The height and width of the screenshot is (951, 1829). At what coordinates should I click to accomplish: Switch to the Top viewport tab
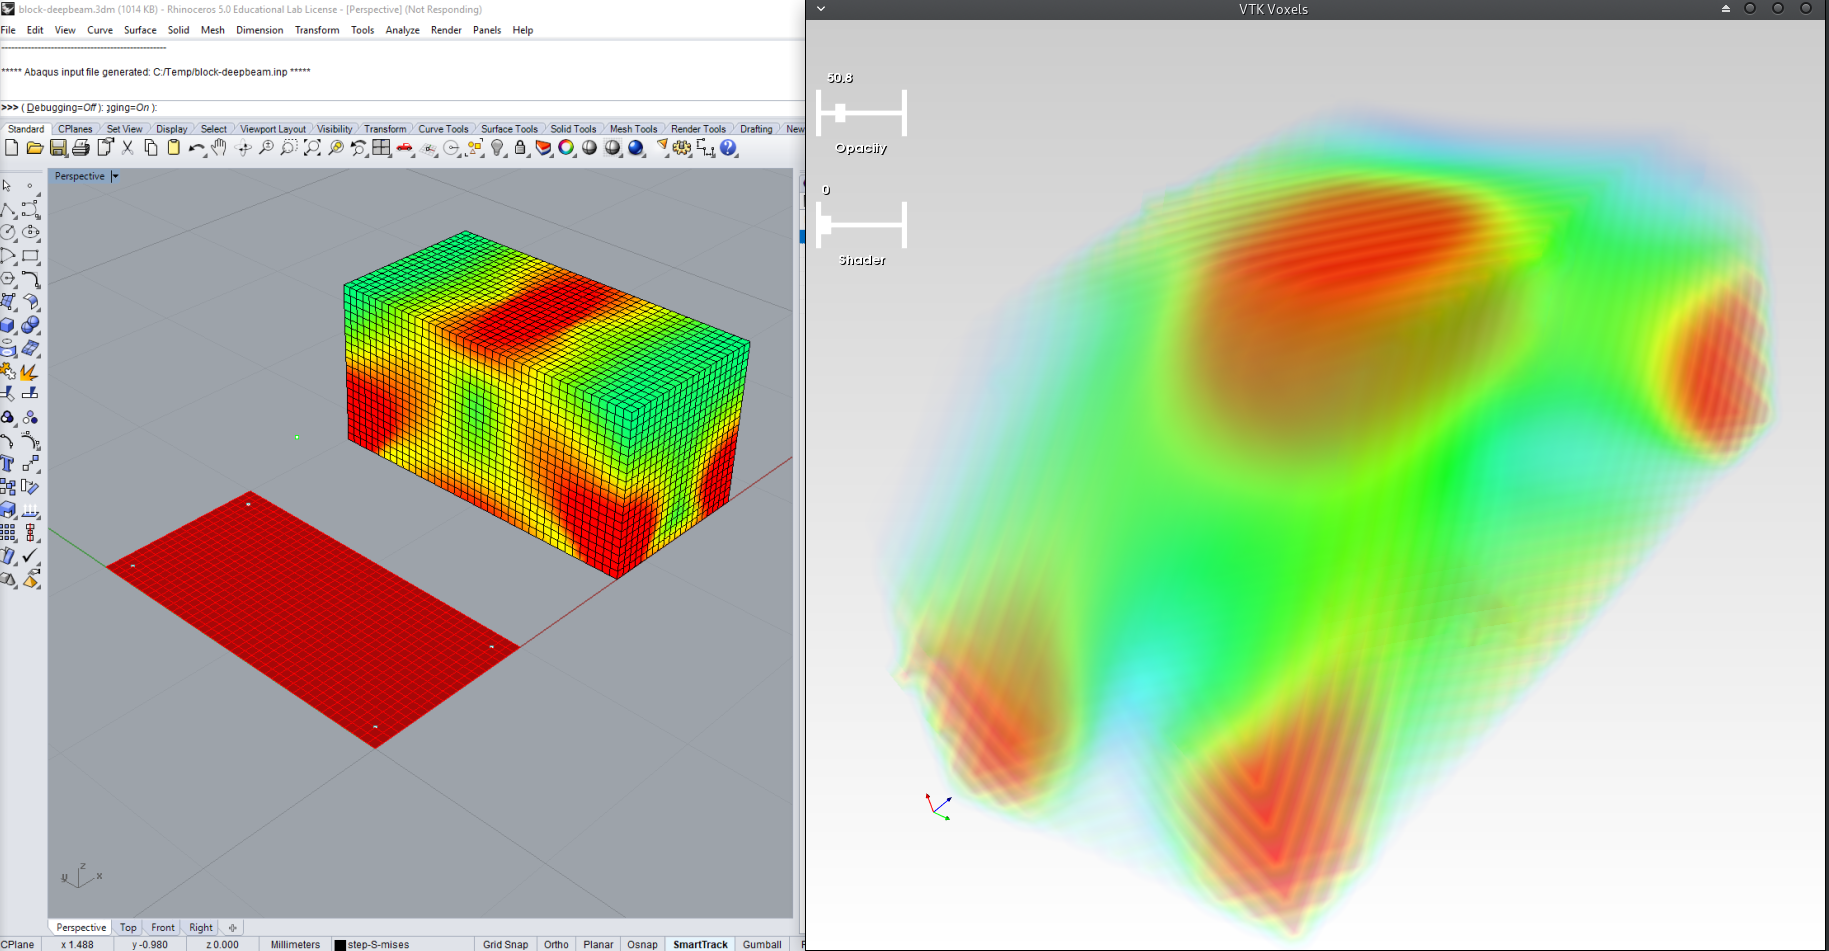(128, 927)
